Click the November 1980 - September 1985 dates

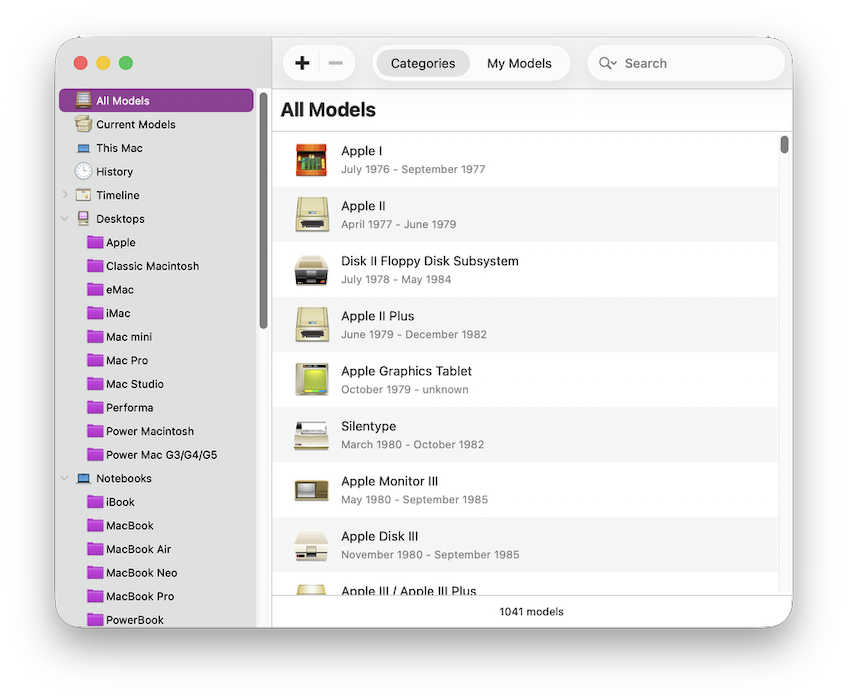tap(430, 554)
